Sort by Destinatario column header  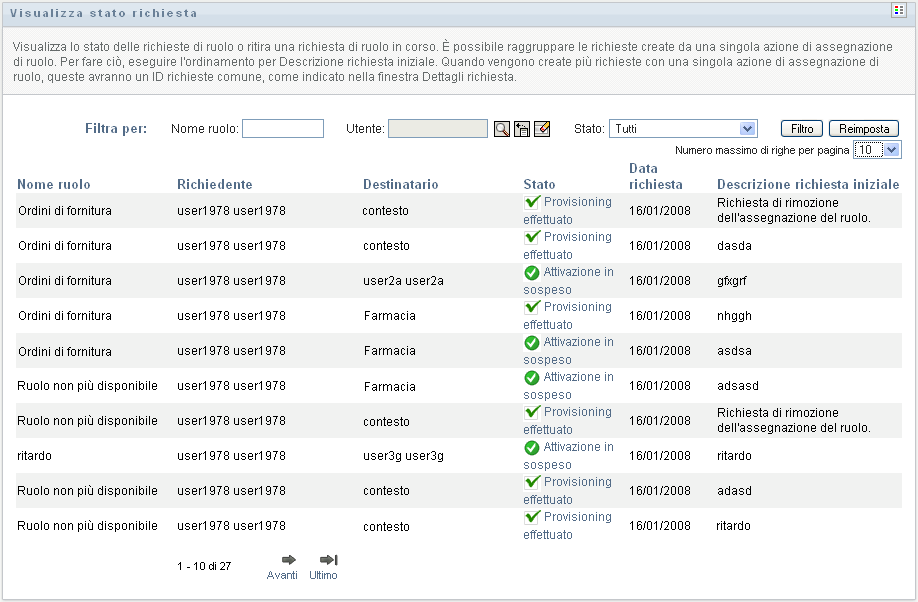click(x=400, y=184)
